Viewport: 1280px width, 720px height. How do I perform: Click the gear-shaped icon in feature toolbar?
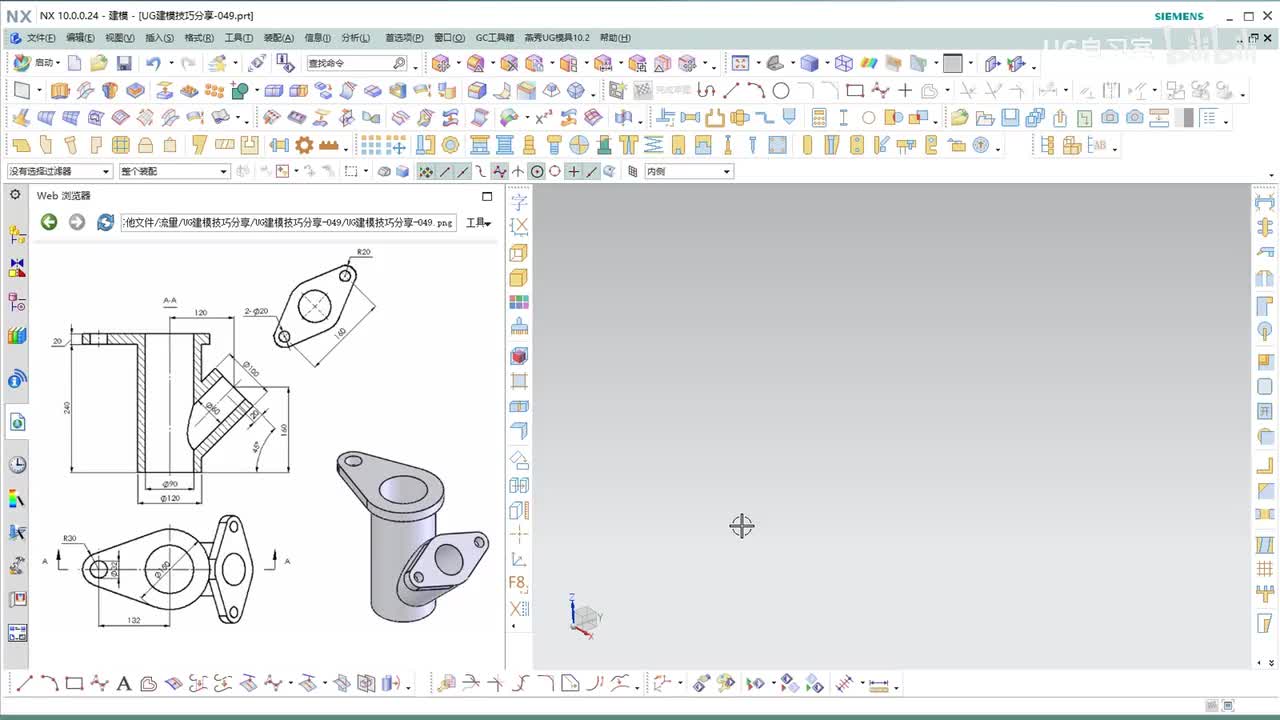304,145
